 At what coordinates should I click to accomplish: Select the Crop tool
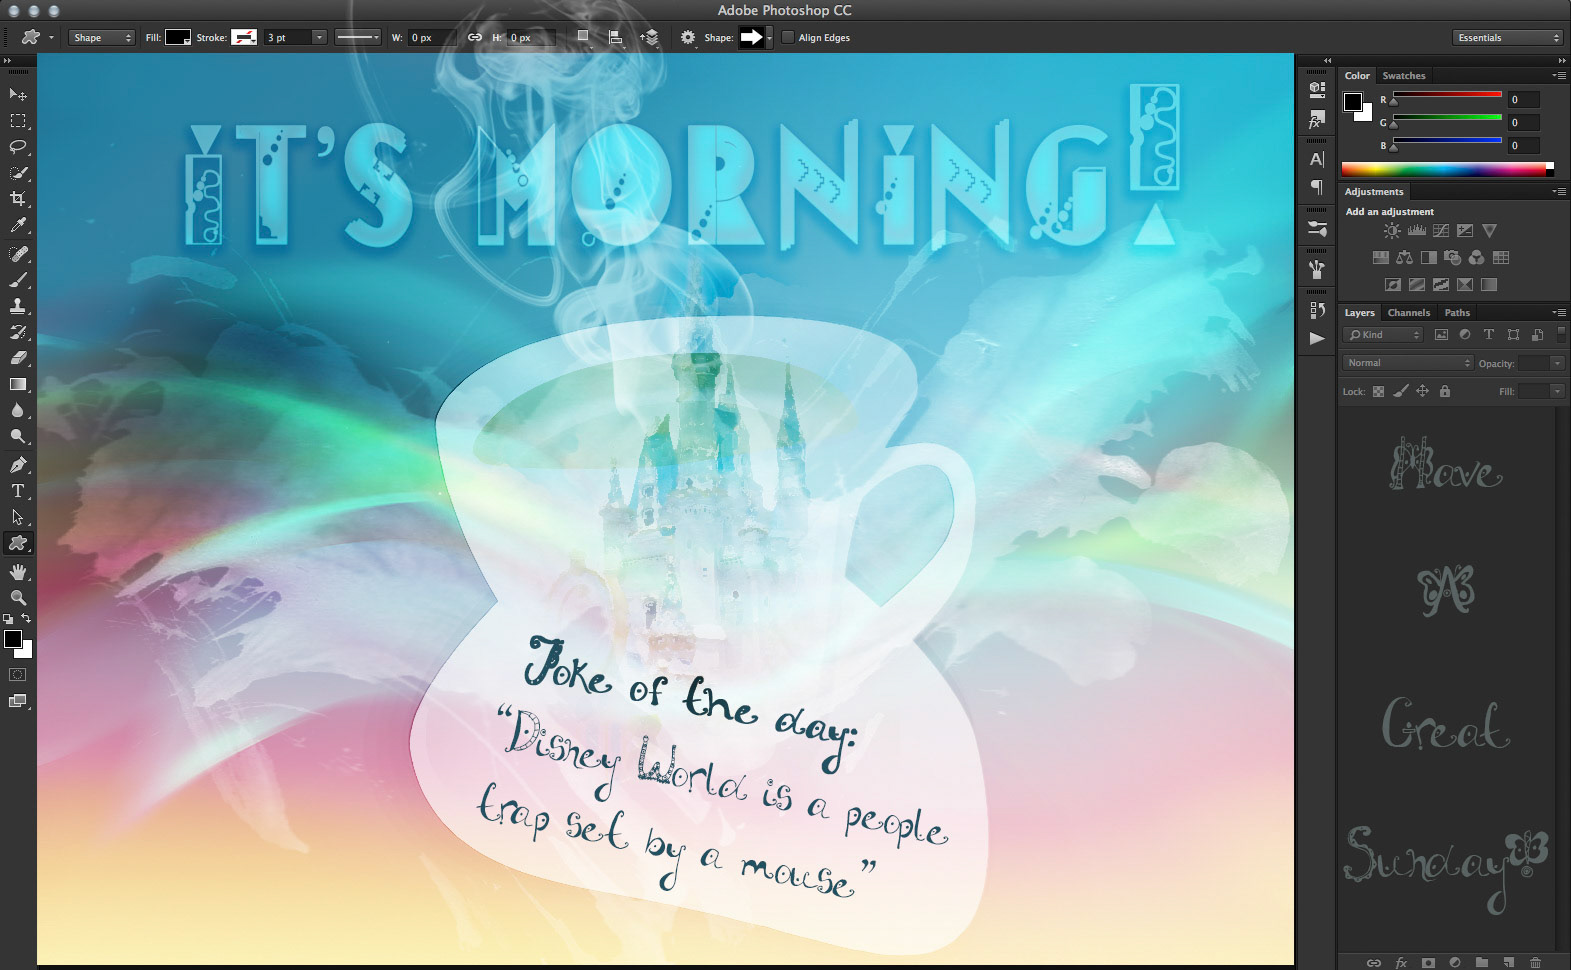18,199
